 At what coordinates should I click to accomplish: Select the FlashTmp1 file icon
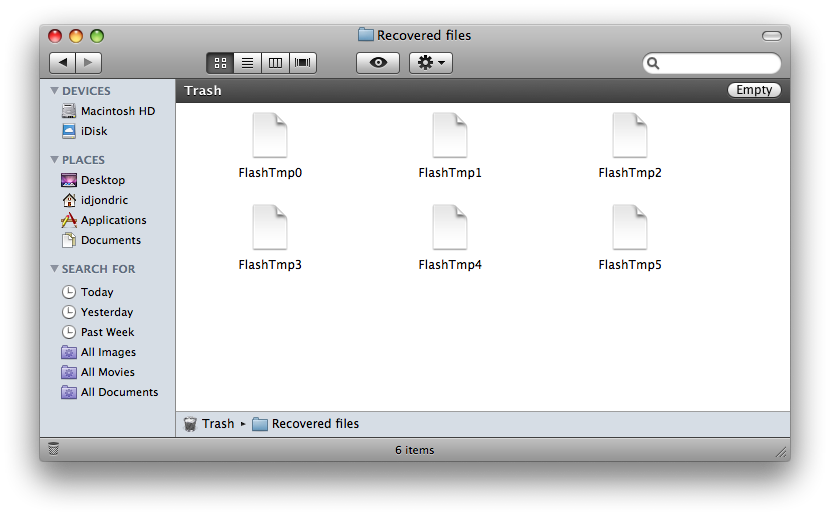click(x=450, y=135)
